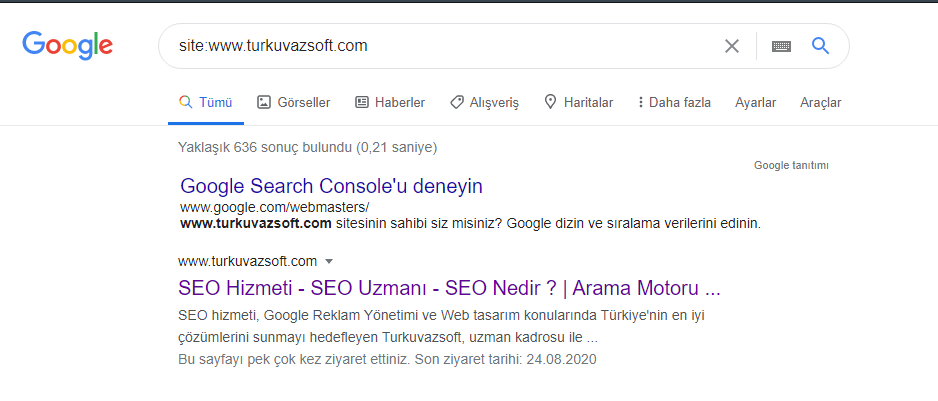Image resolution: width=938 pixels, height=401 pixels.
Task: Open the SEO Hizmeti - SEO Uzmanı result
Action: click(449, 288)
